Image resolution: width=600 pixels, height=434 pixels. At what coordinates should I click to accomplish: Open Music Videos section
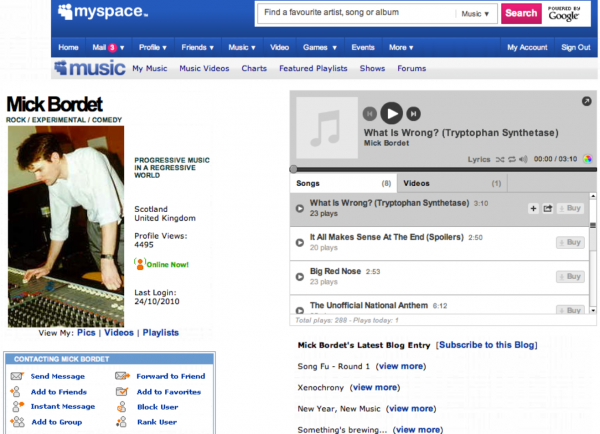204,69
